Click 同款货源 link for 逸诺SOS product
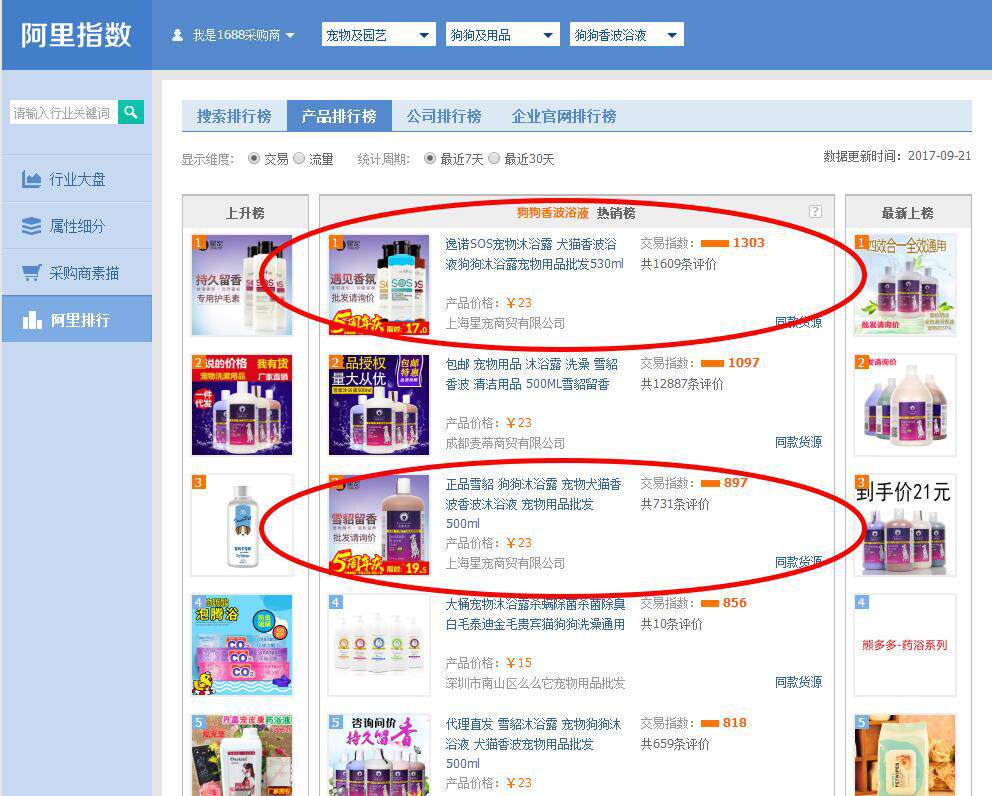Viewport: 992px width, 796px height. [x=798, y=322]
